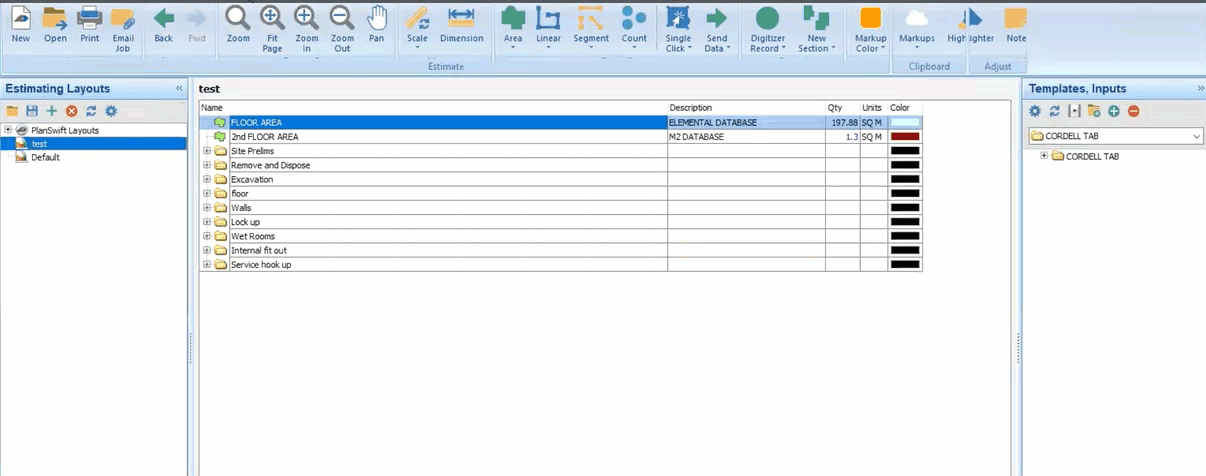Click the column splitter icon in Templates panel
This screenshot has width=1206, height=476.
pyautogui.click(x=1074, y=111)
